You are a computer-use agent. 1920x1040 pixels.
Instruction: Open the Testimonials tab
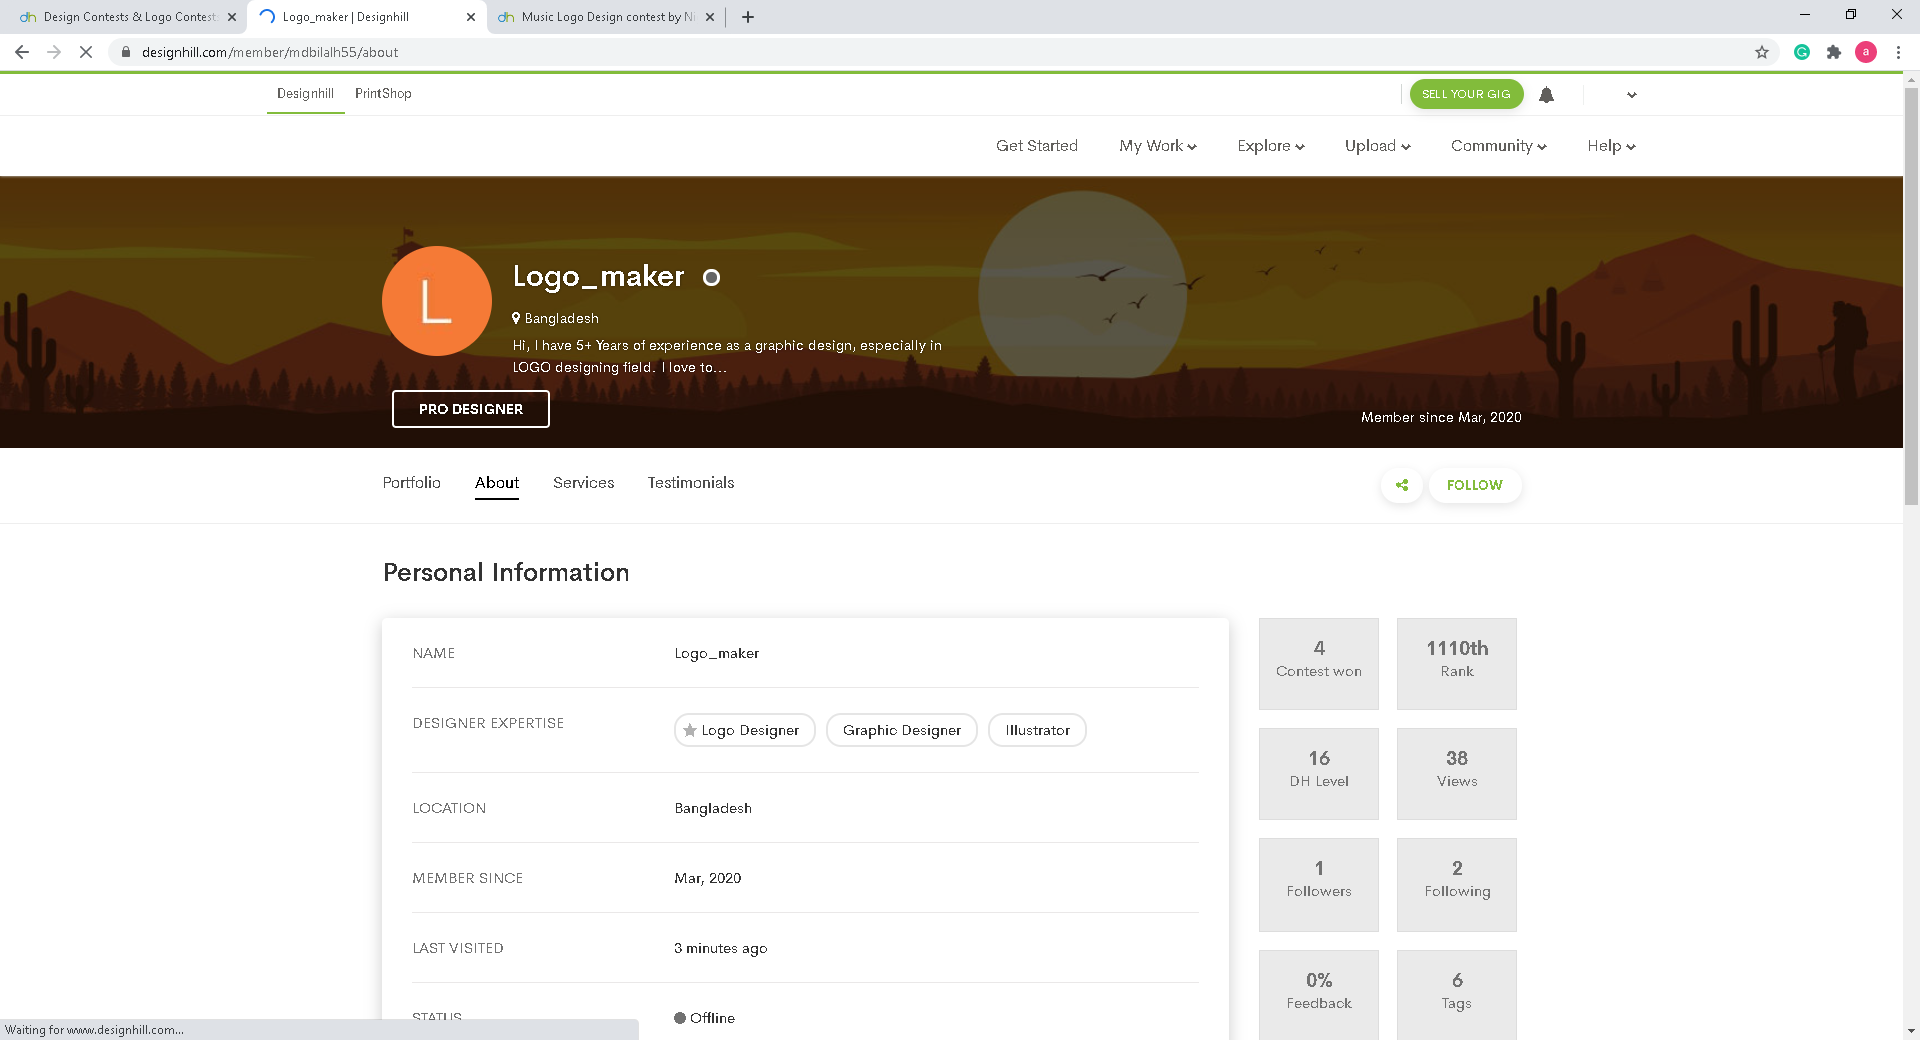point(690,483)
